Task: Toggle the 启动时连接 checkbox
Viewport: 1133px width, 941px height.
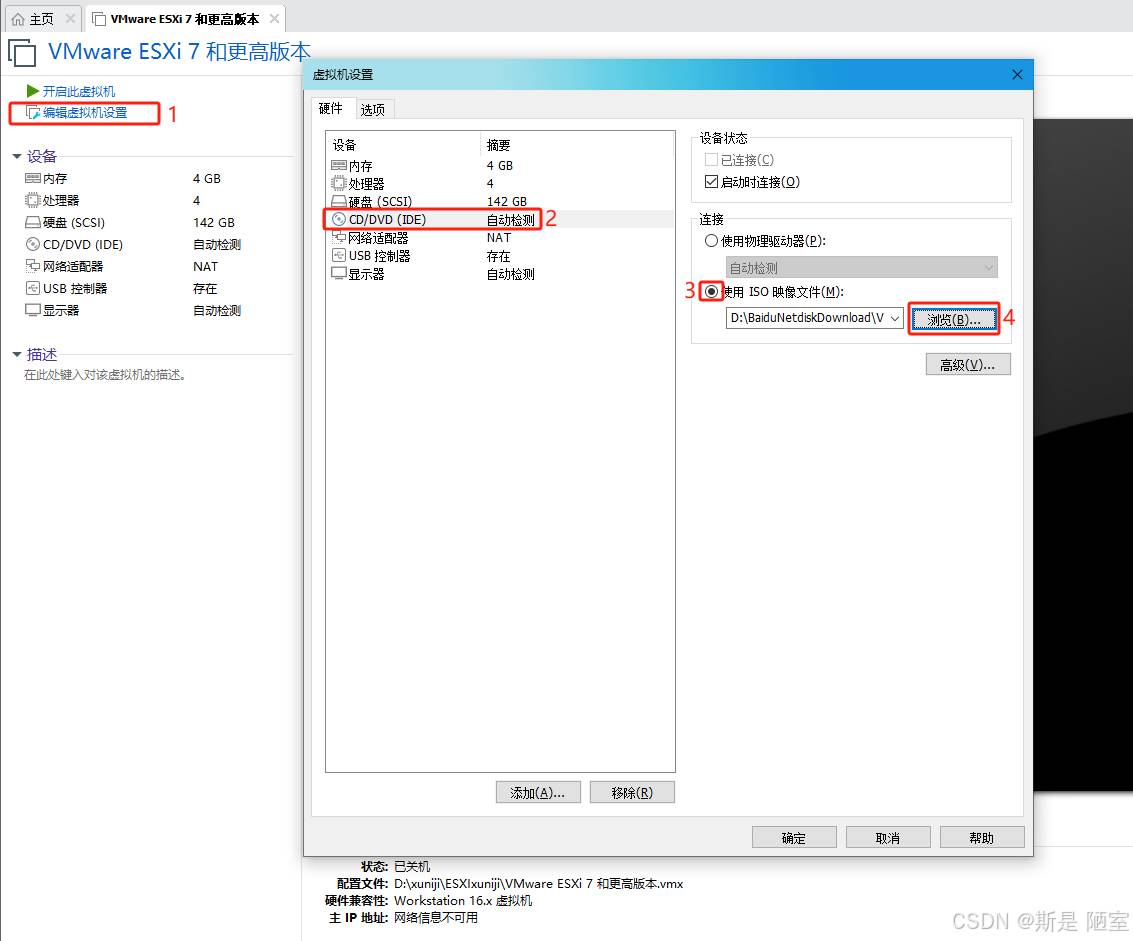Action: [712, 182]
